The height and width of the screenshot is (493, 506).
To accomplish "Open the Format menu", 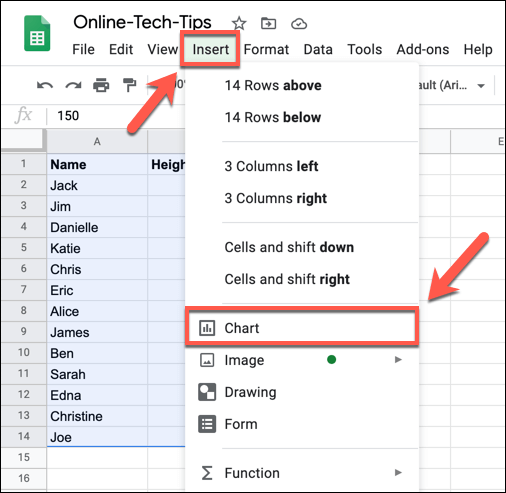I will pos(266,49).
